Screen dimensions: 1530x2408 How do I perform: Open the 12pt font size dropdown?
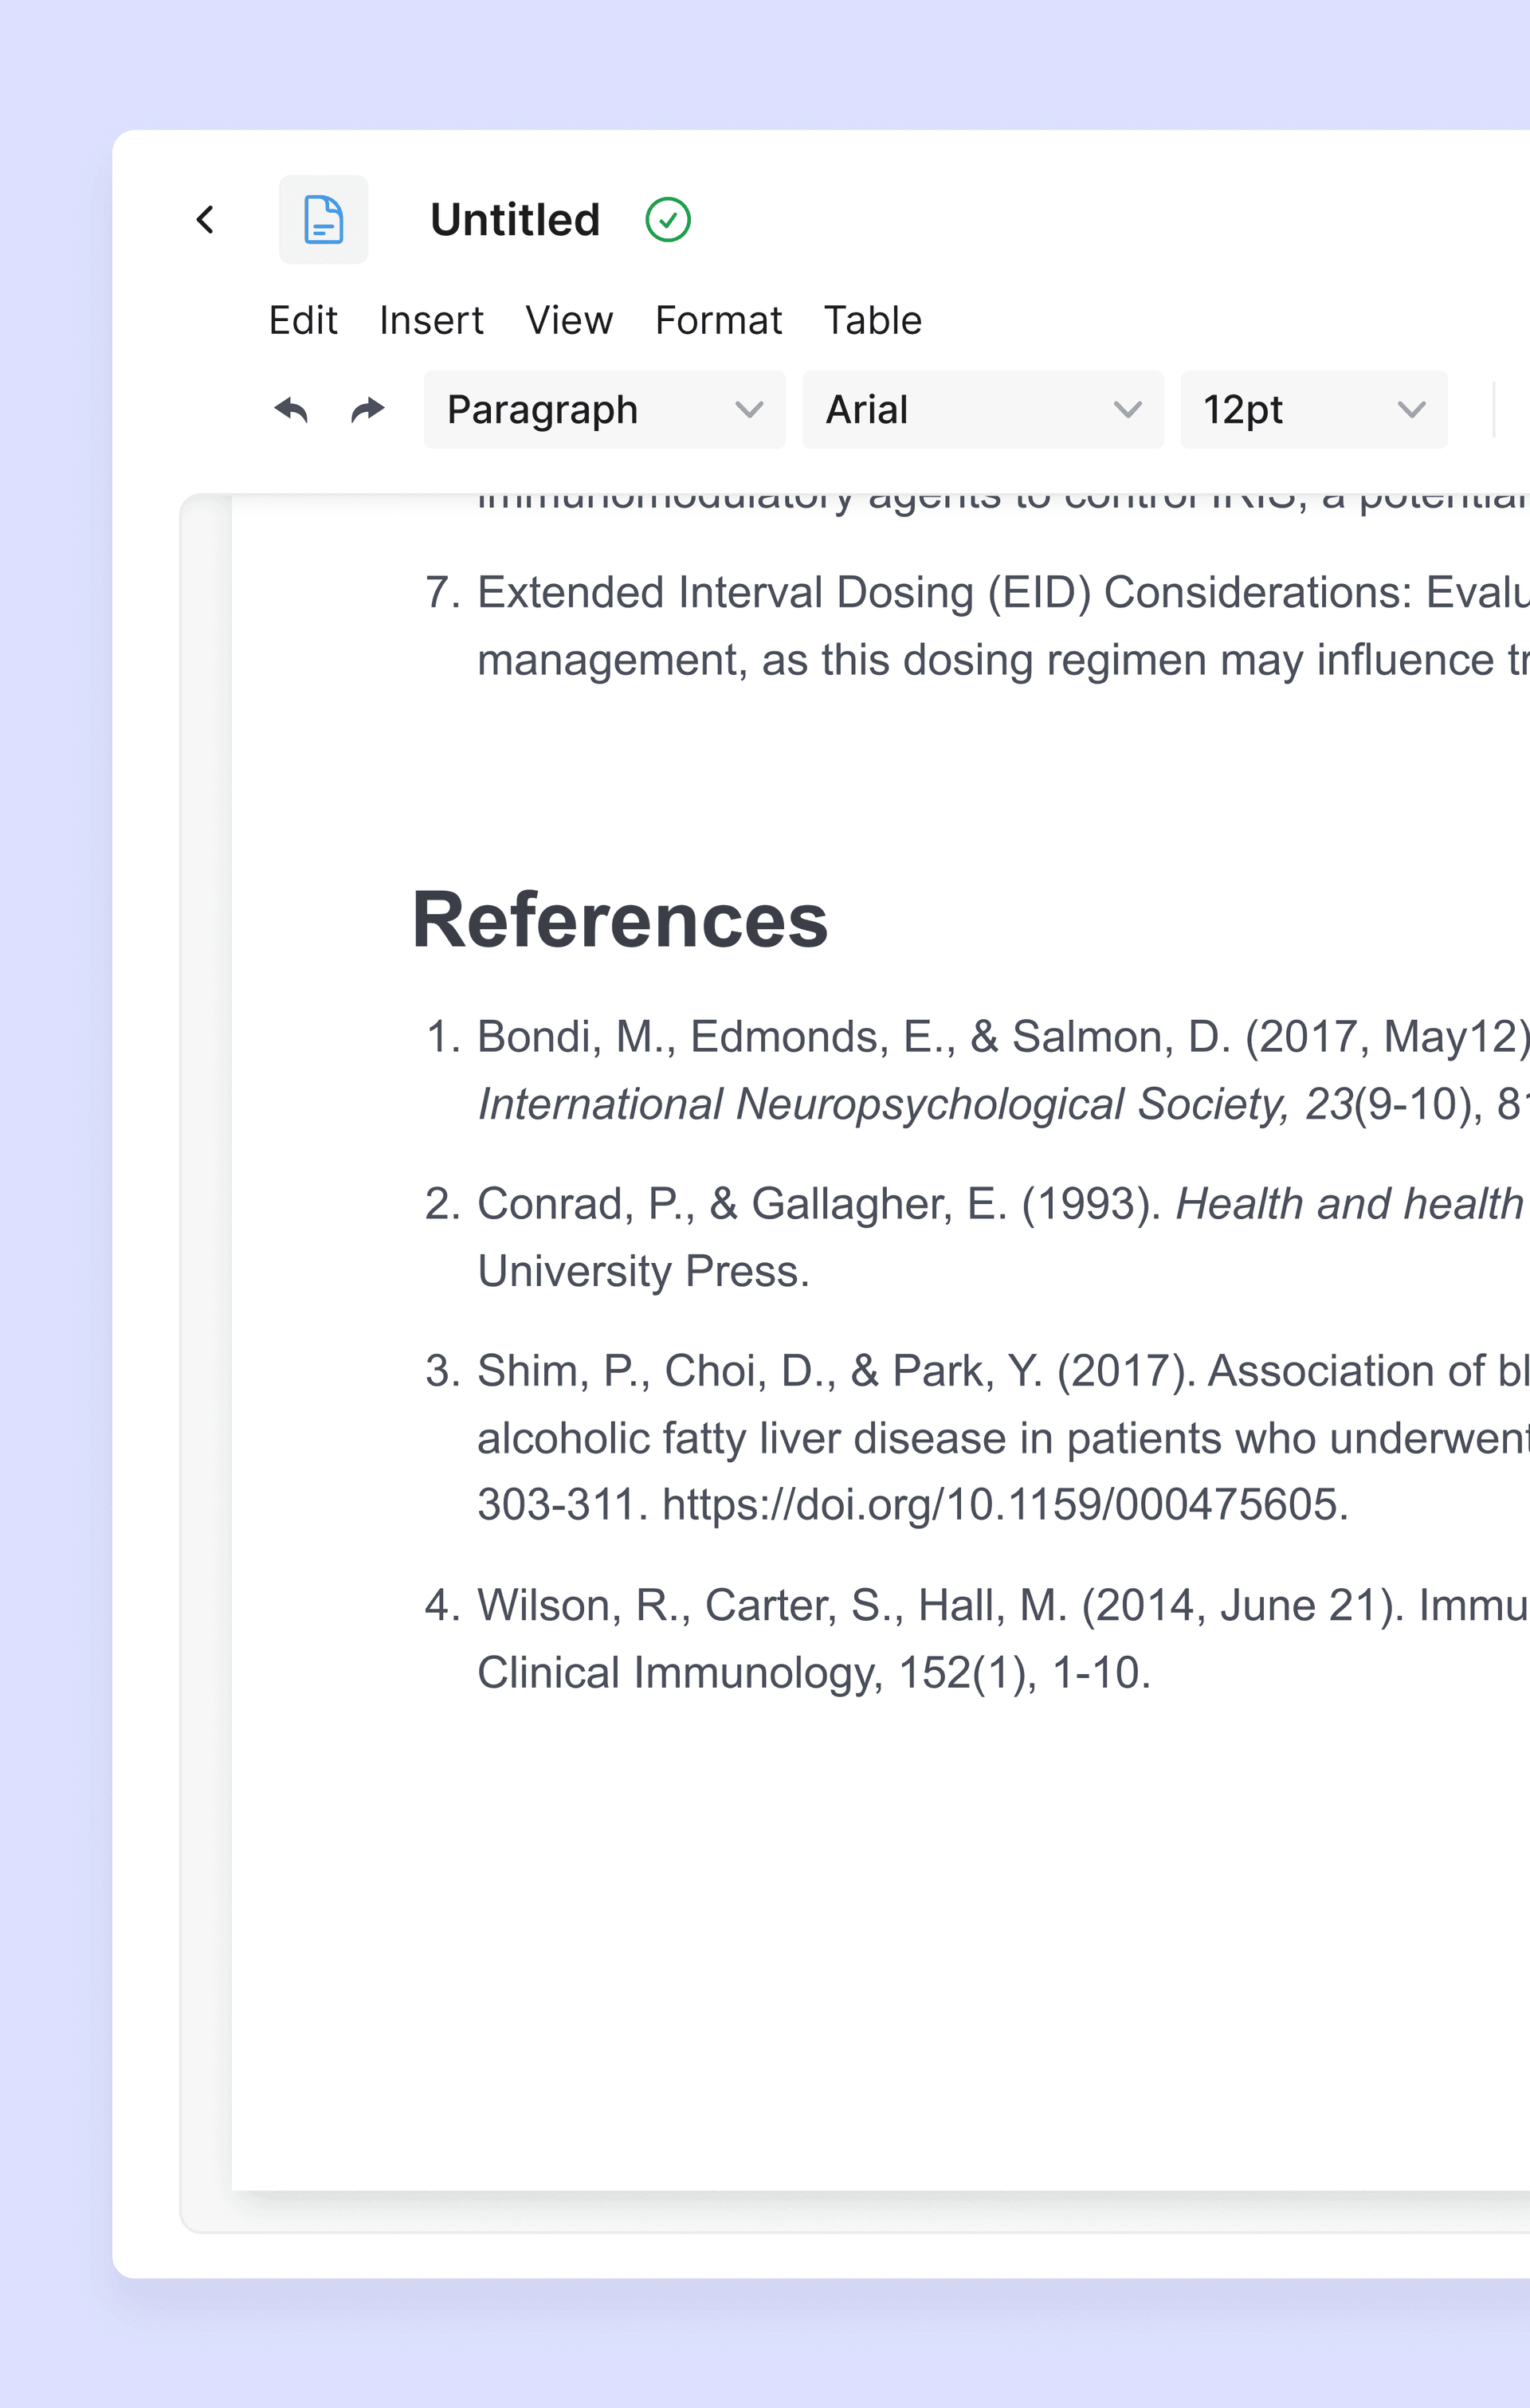[x=1312, y=410]
